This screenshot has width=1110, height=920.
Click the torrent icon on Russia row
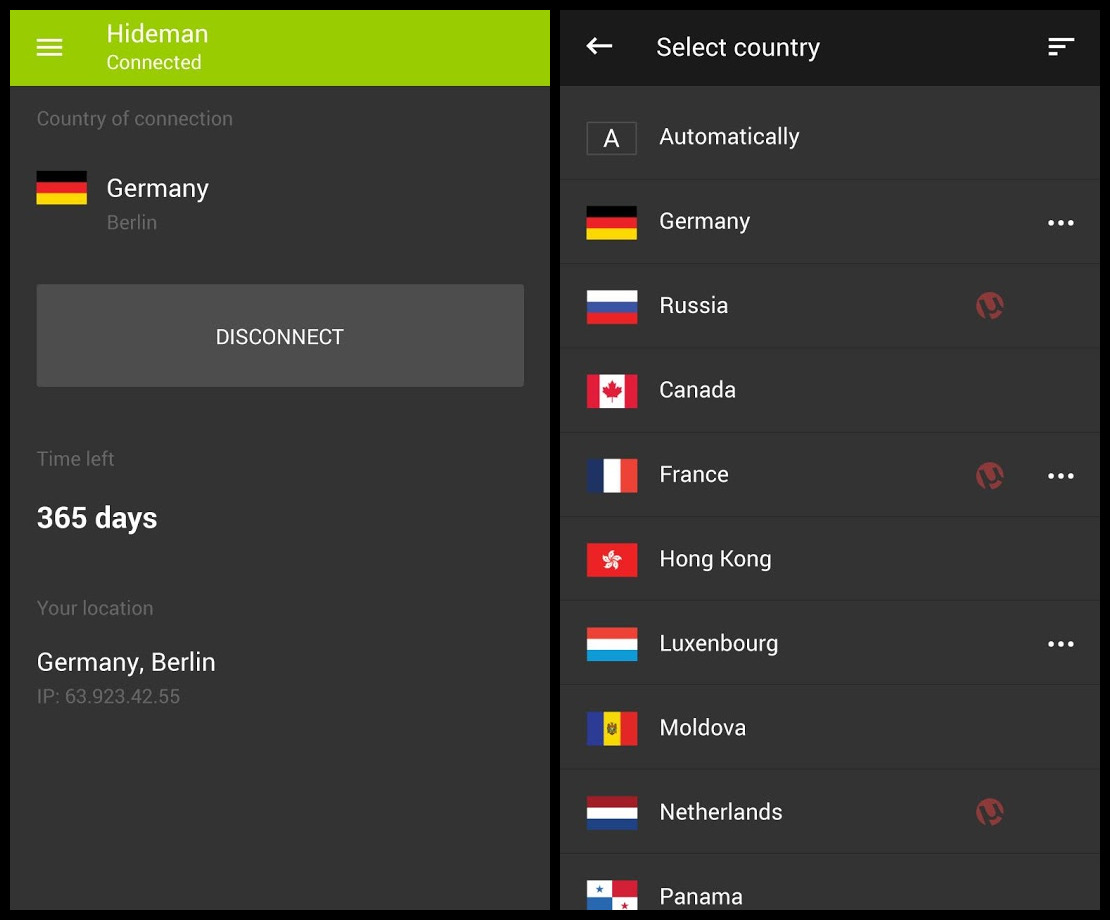(x=990, y=306)
